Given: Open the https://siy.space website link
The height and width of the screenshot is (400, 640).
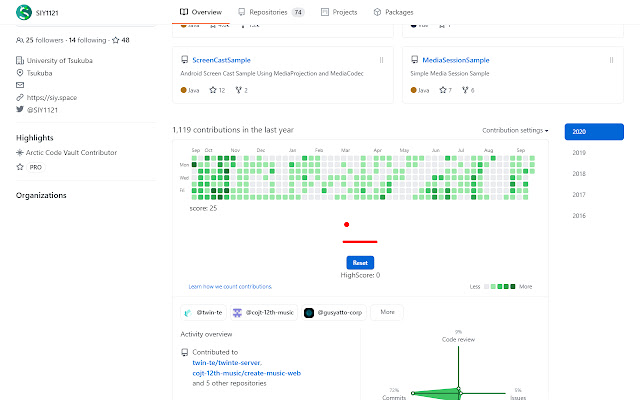Looking at the screenshot, I should (52, 98).
